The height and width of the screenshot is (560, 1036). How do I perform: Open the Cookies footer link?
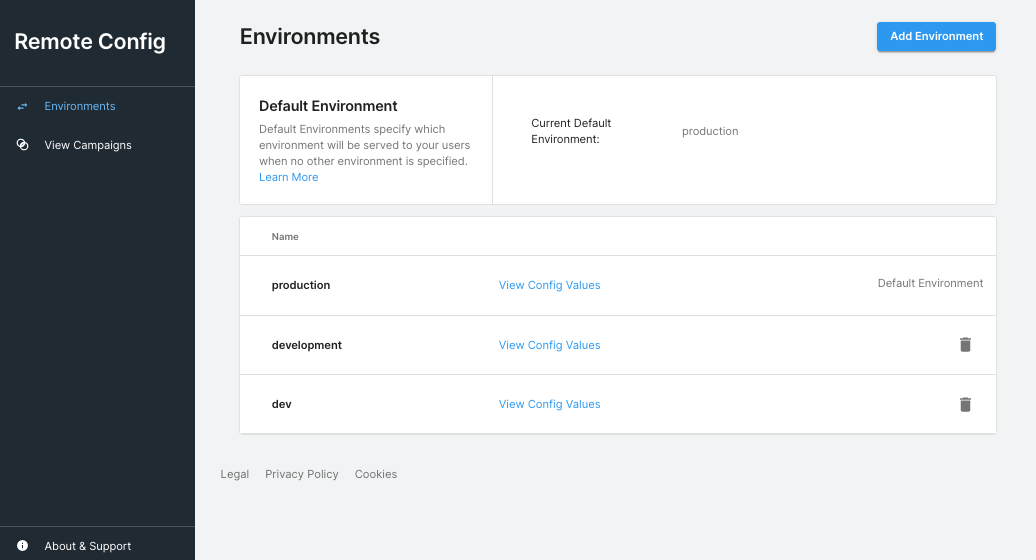[x=376, y=474]
